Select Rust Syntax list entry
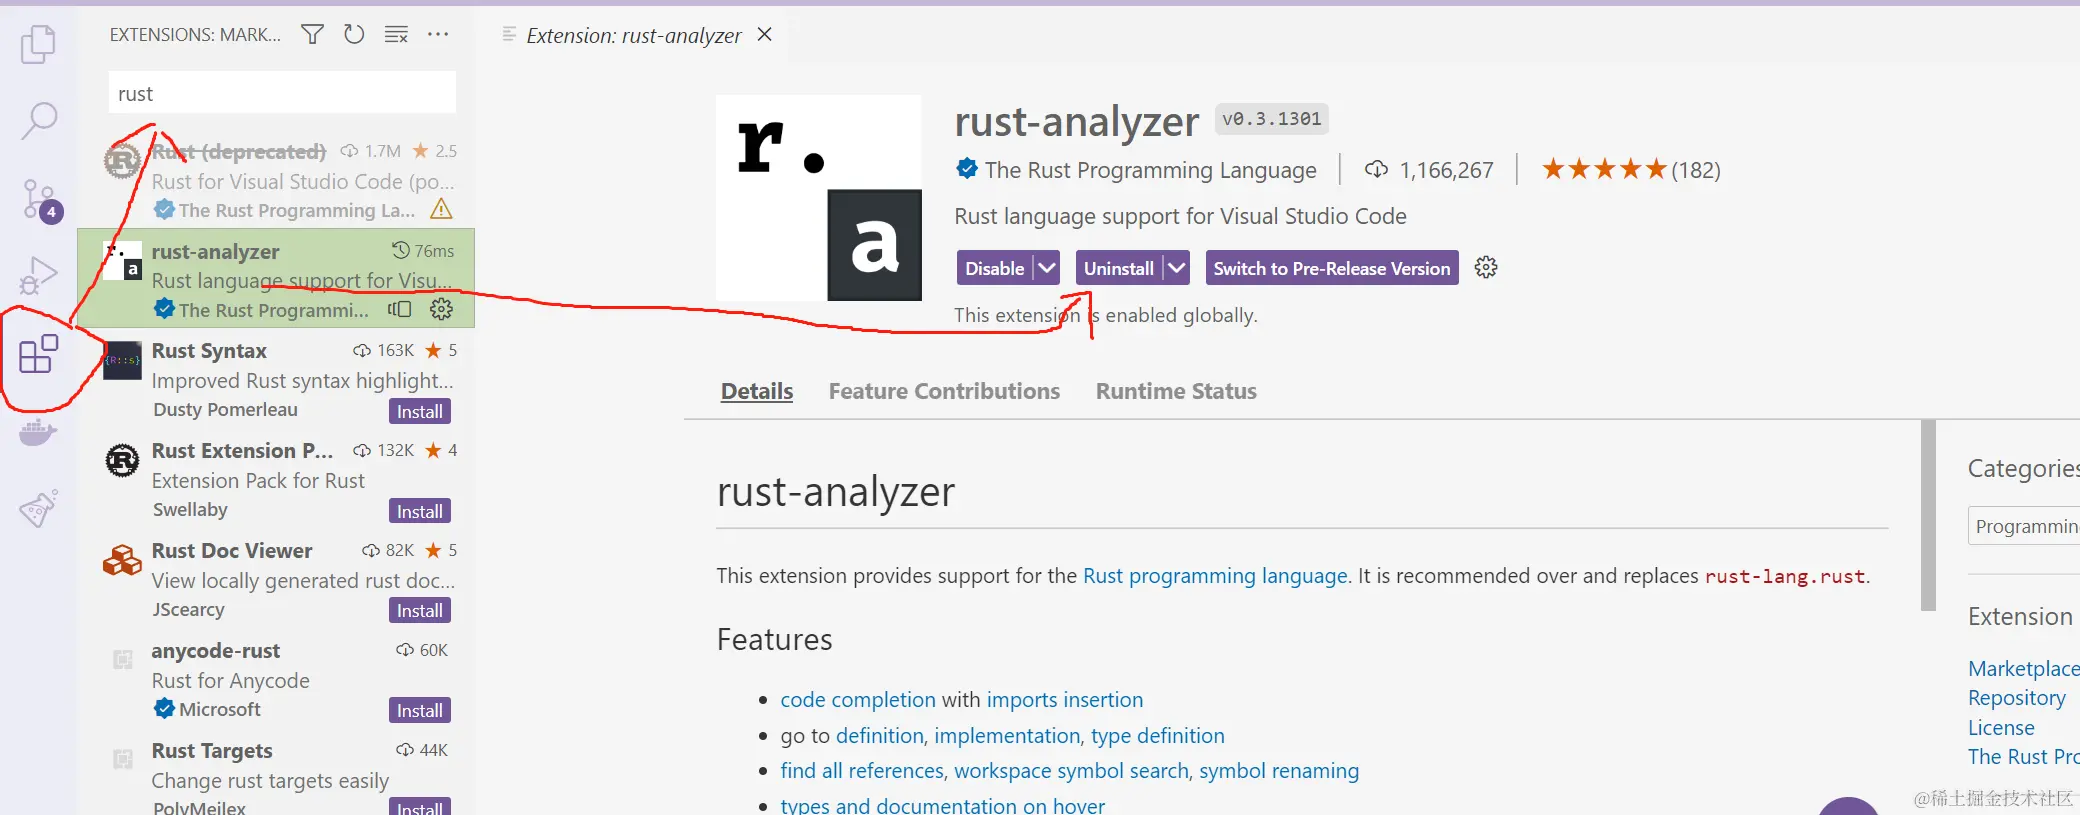The image size is (2080, 815). 276,379
